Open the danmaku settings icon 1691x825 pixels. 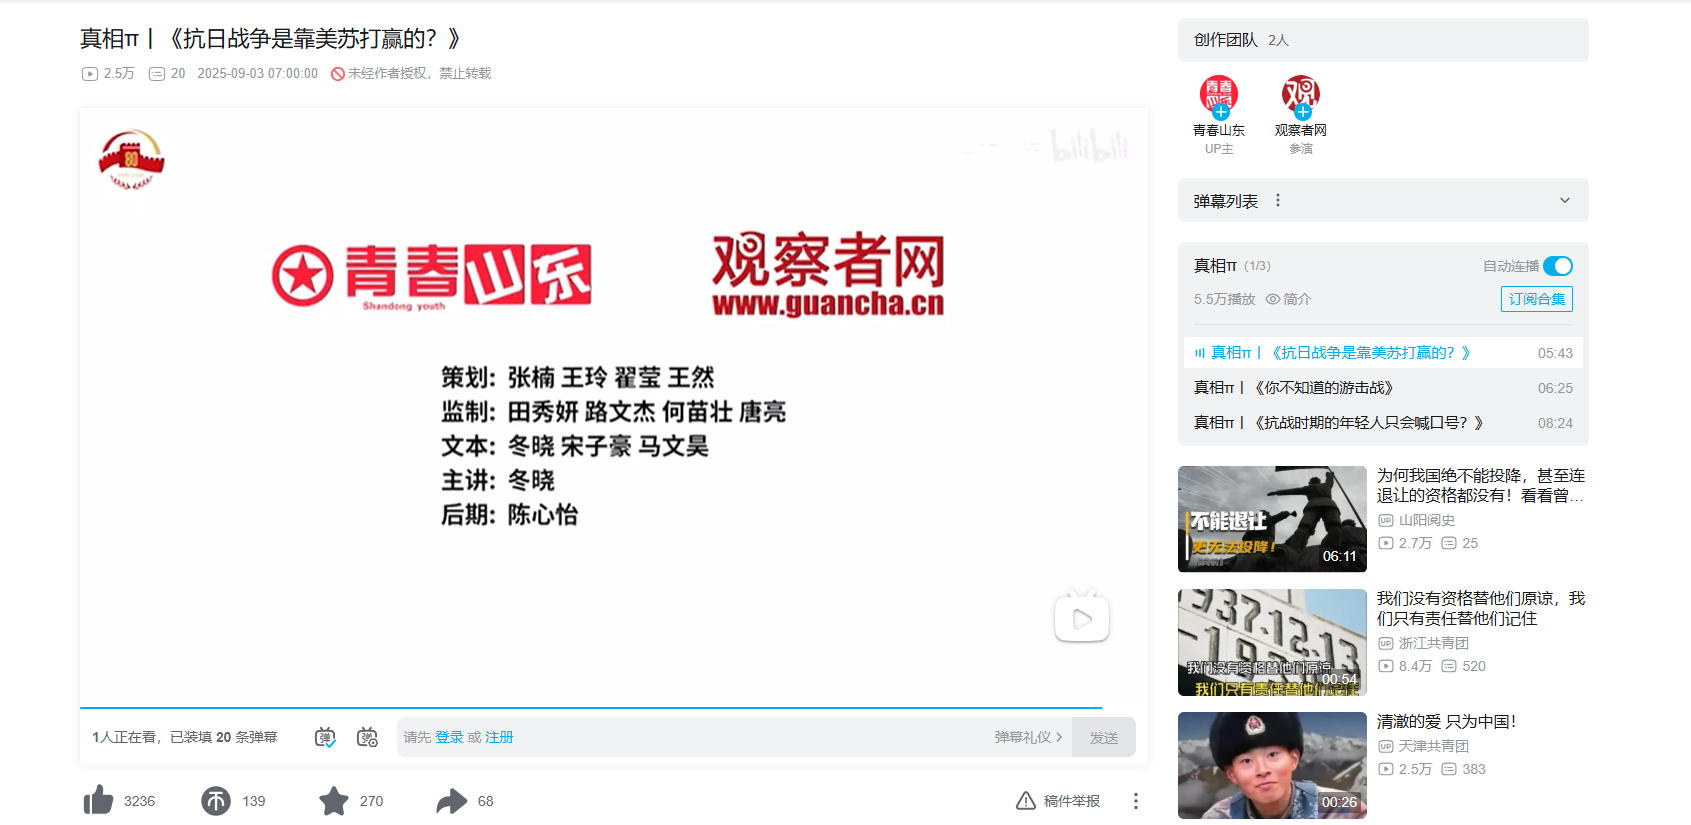[x=367, y=737]
